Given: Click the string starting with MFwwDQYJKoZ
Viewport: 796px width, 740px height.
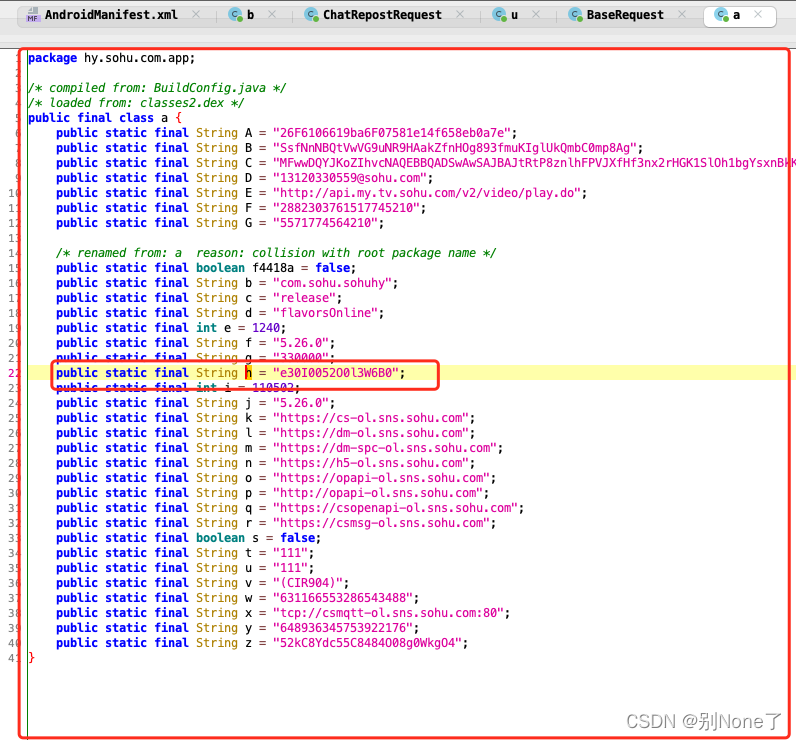Looking at the screenshot, I should (534, 163).
